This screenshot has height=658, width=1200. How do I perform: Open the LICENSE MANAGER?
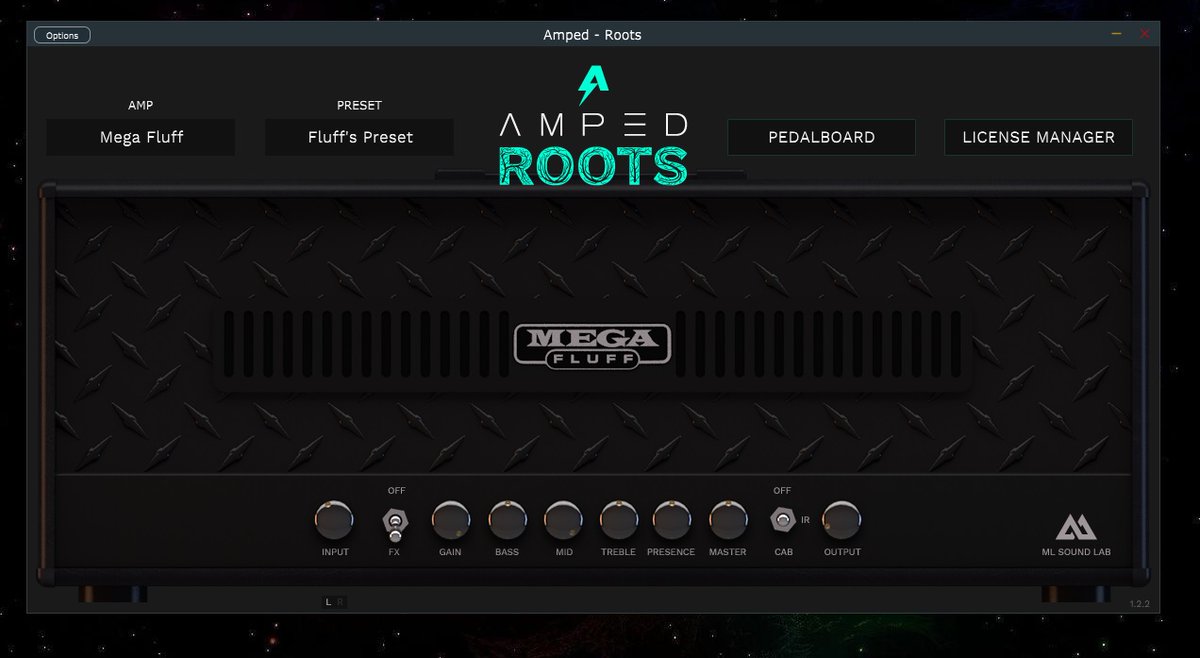[x=1038, y=137]
